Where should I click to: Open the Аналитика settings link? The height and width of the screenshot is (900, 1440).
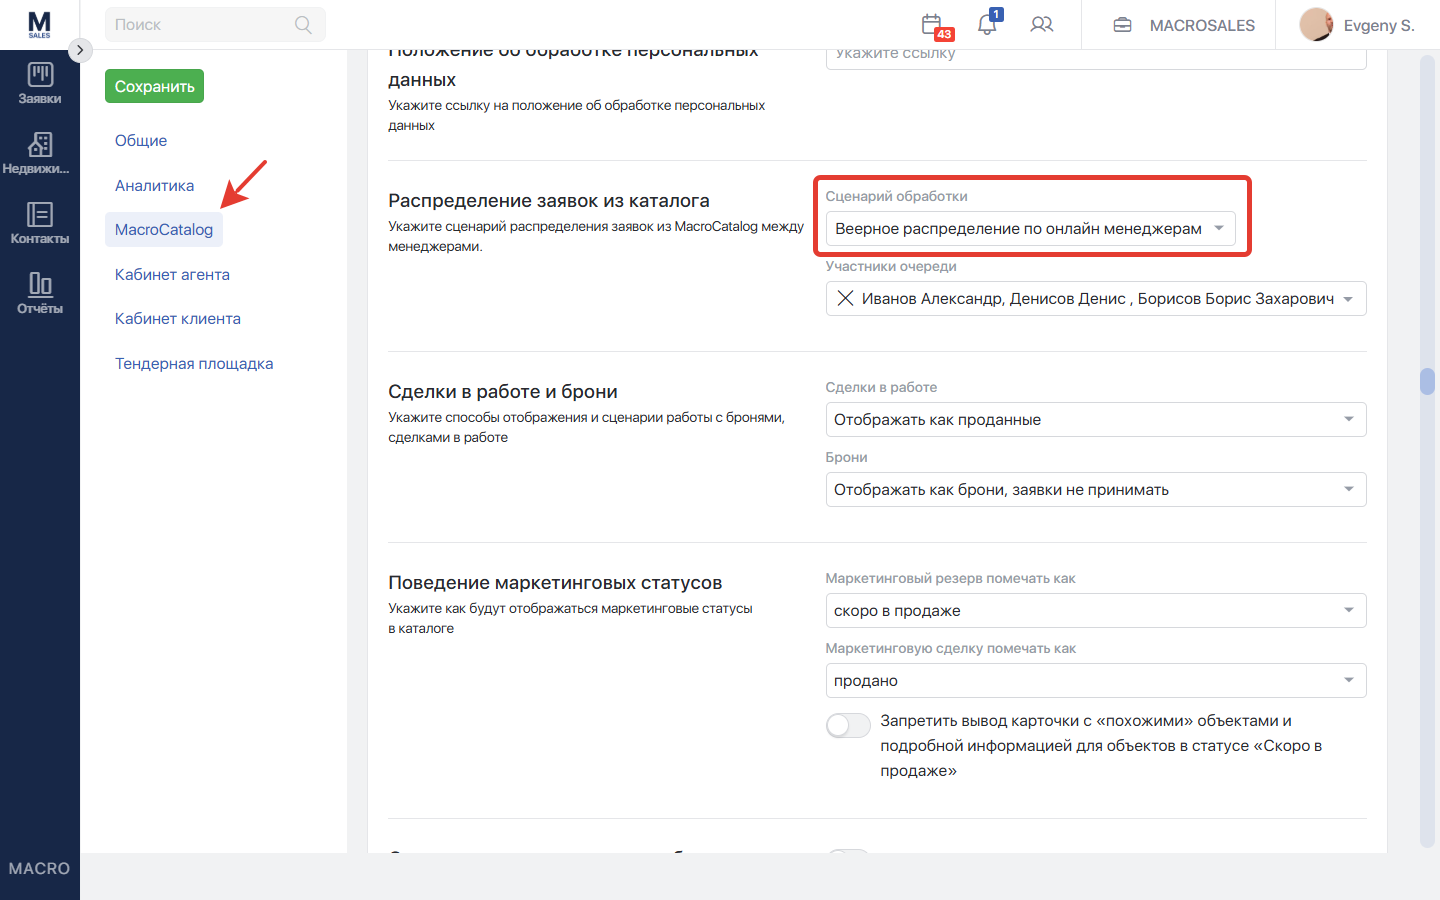pyautogui.click(x=154, y=186)
